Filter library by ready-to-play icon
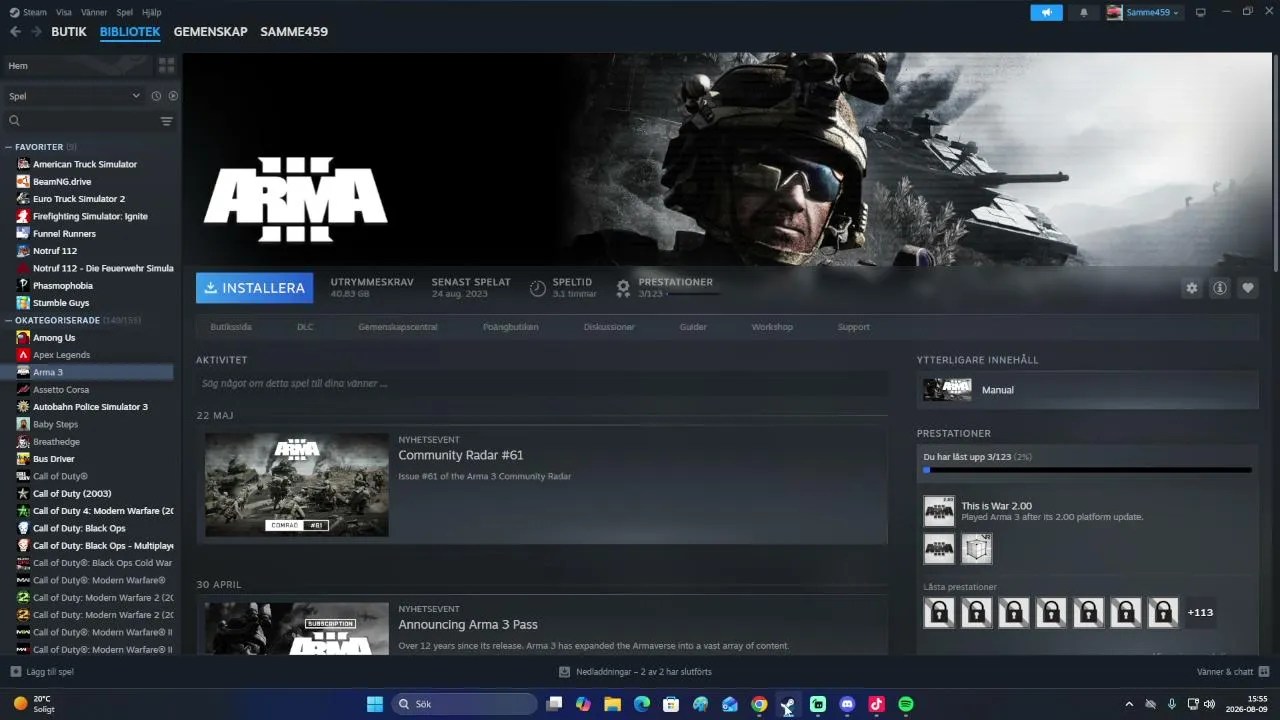Screen dimensions: 1280x720 (x=173, y=96)
